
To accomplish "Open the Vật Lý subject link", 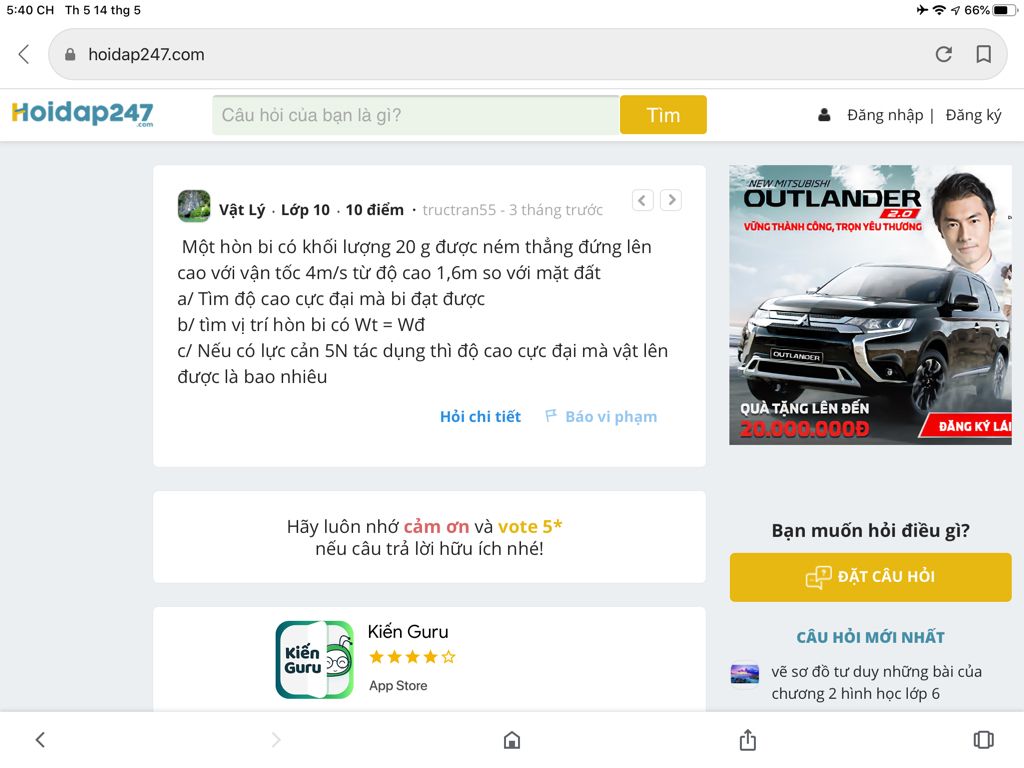I will [242, 210].
